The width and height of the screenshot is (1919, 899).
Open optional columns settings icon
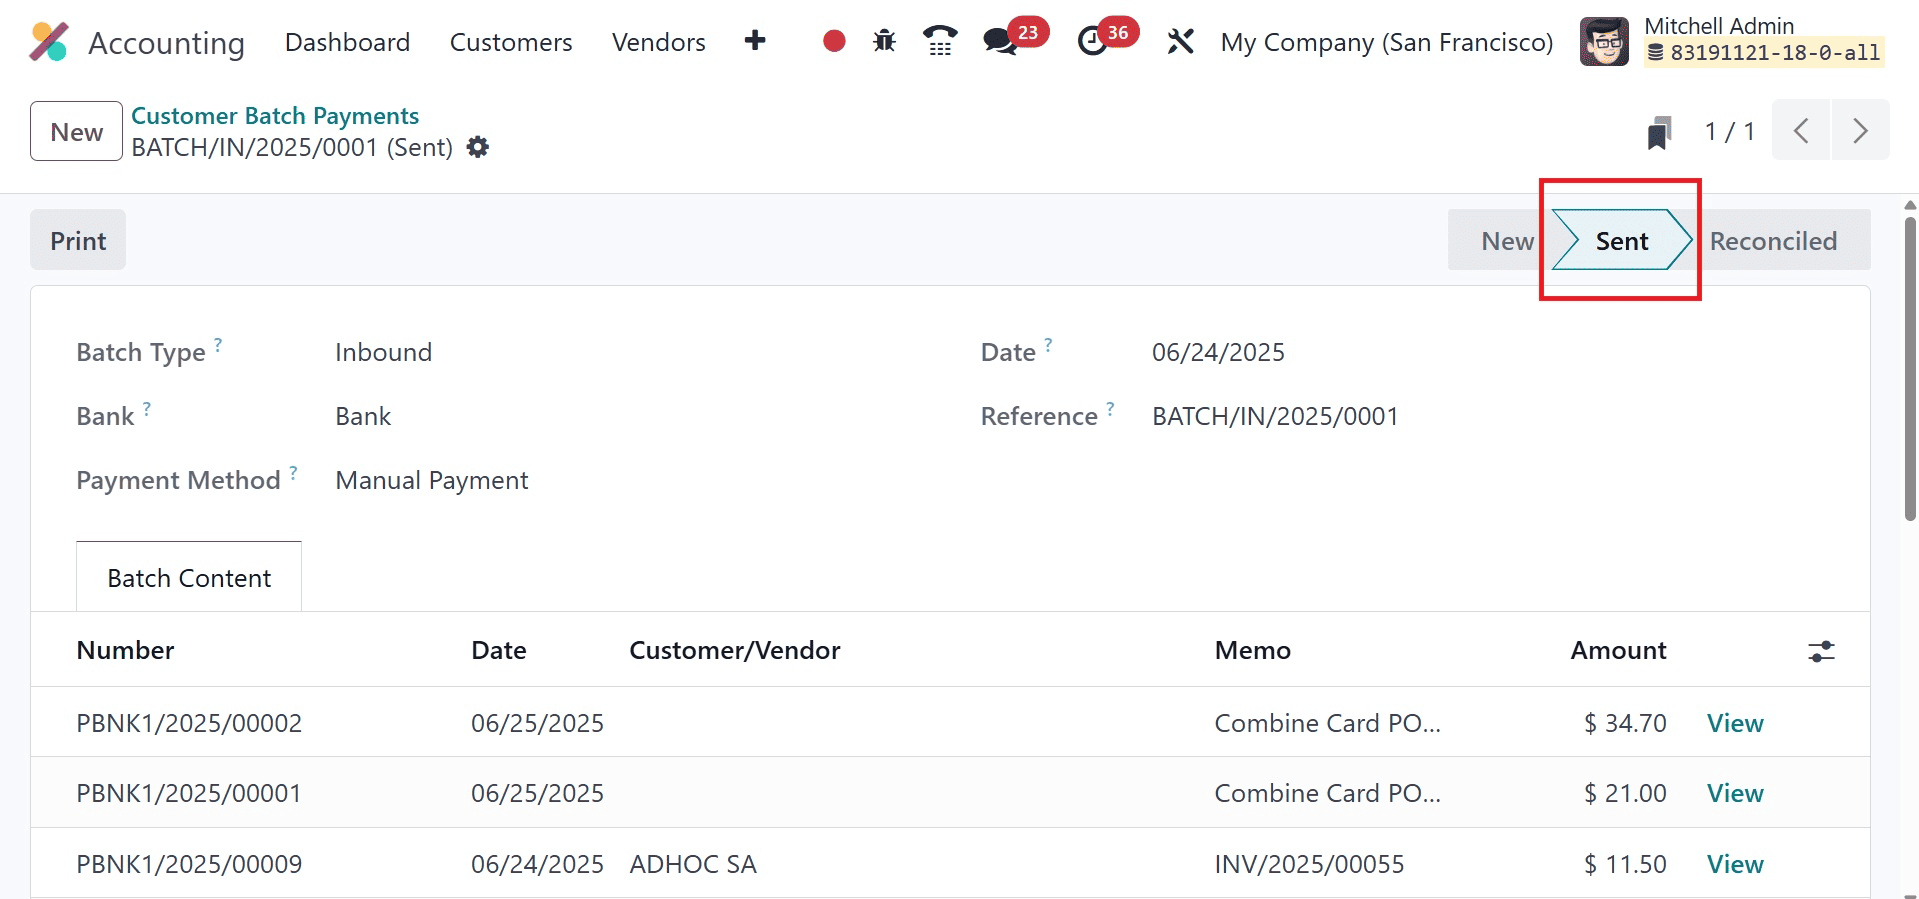click(x=1821, y=651)
